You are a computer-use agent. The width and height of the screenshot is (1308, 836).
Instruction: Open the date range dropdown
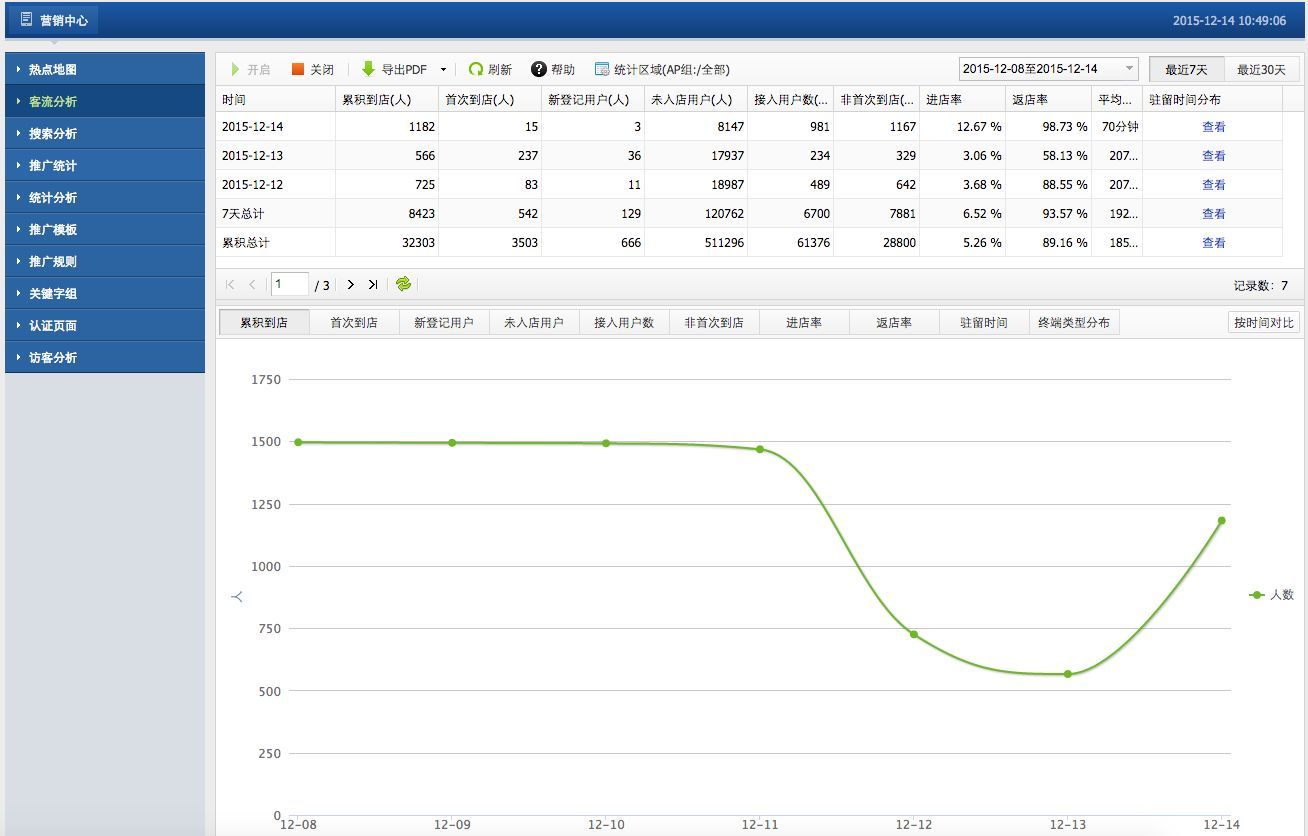point(1129,69)
